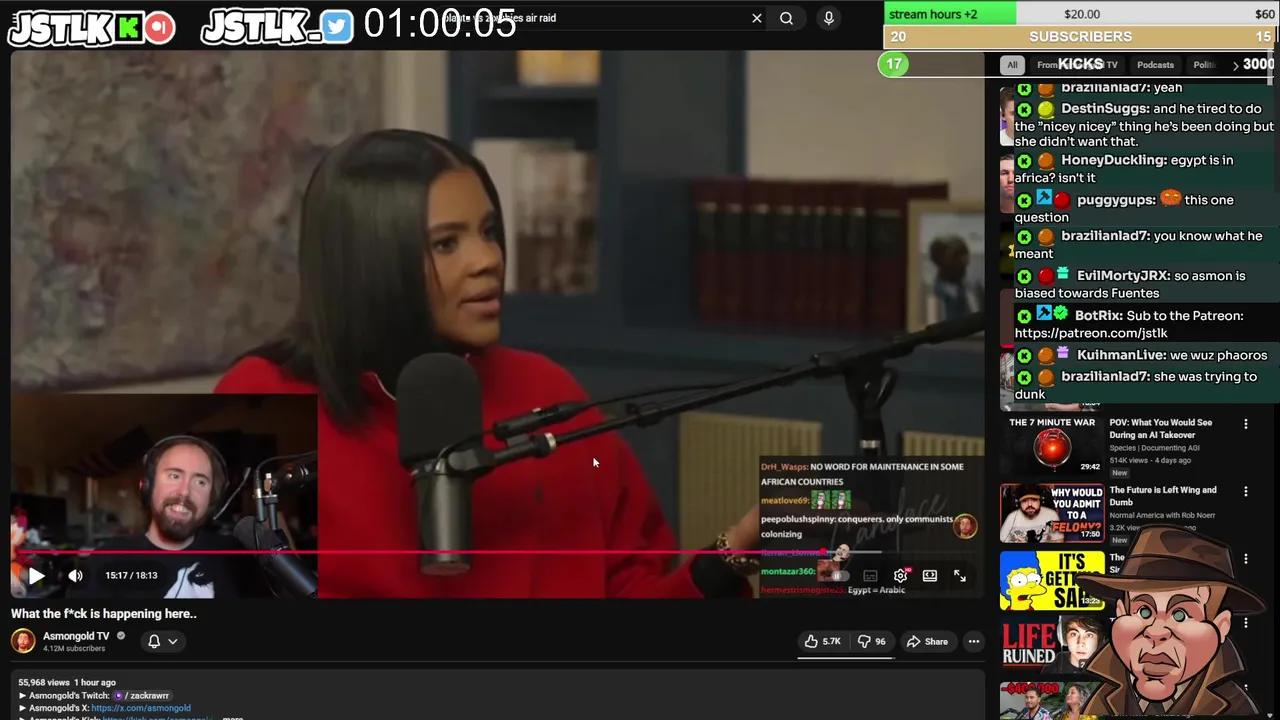Click the '55,968 views 1 hour ago' text
The width and height of the screenshot is (1280, 720).
click(67, 683)
